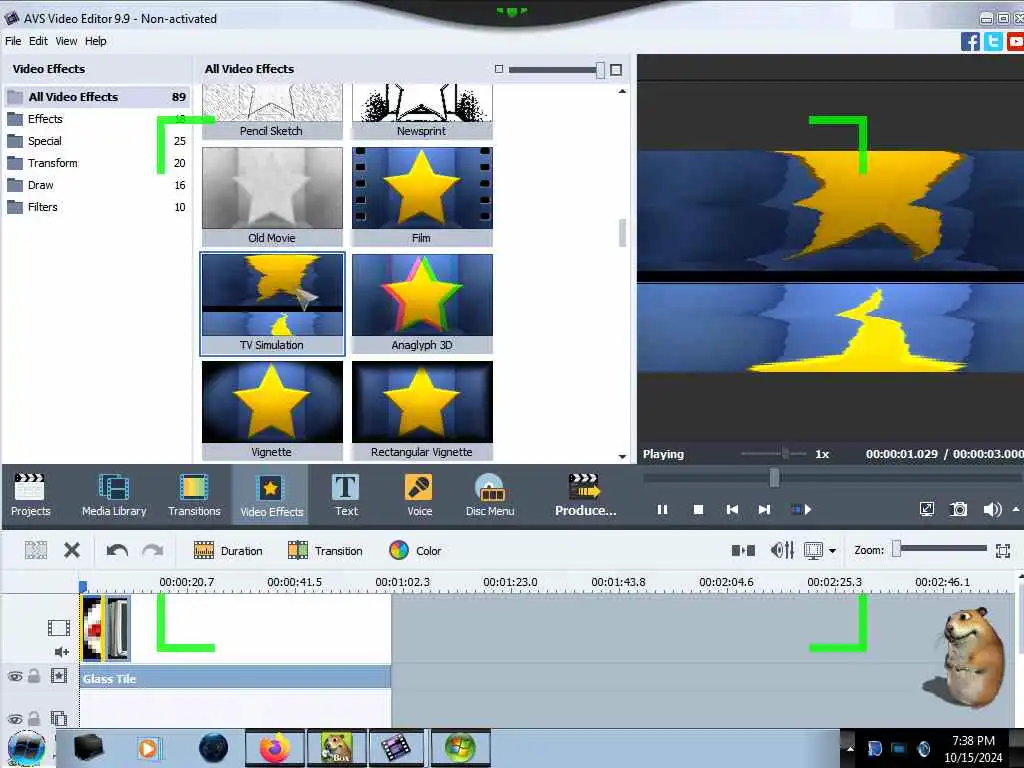Screen dimensions: 1024x768
Task: Click the delete X icon in timeline toolbar
Action: 72,551
